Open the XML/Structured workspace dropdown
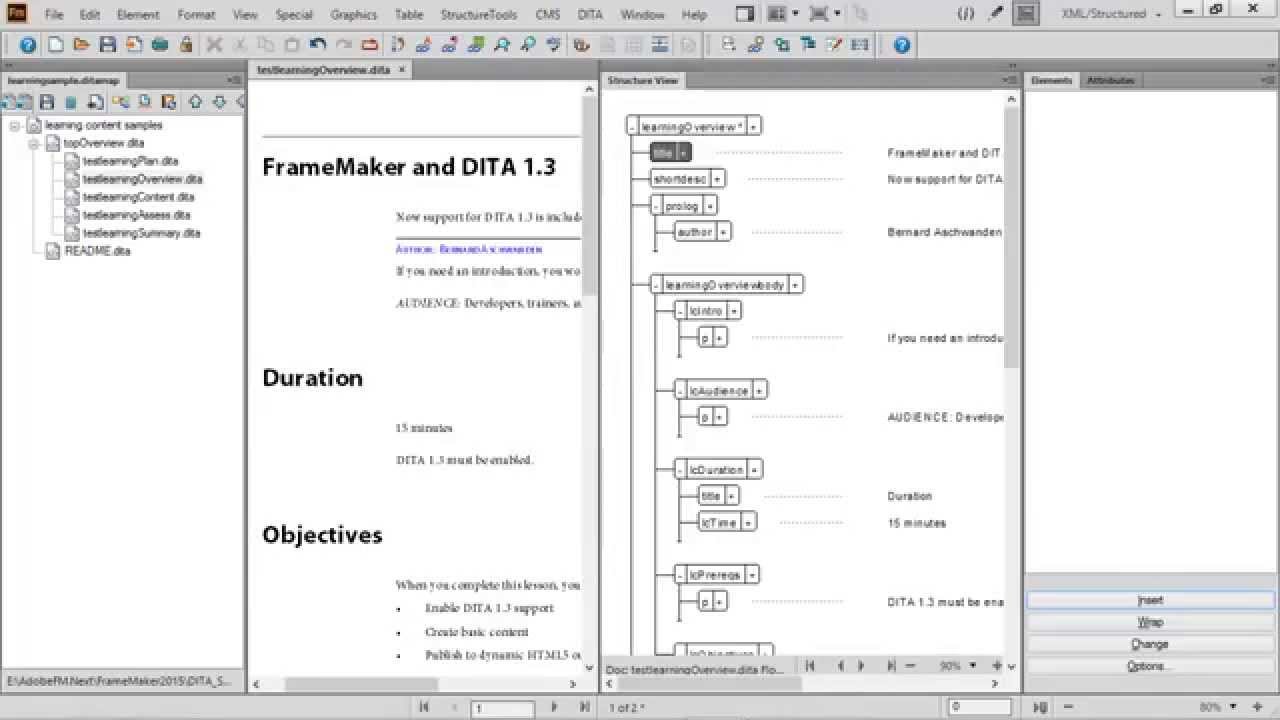This screenshot has height=720, width=1280. pyautogui.click(x=1112, y=14)
